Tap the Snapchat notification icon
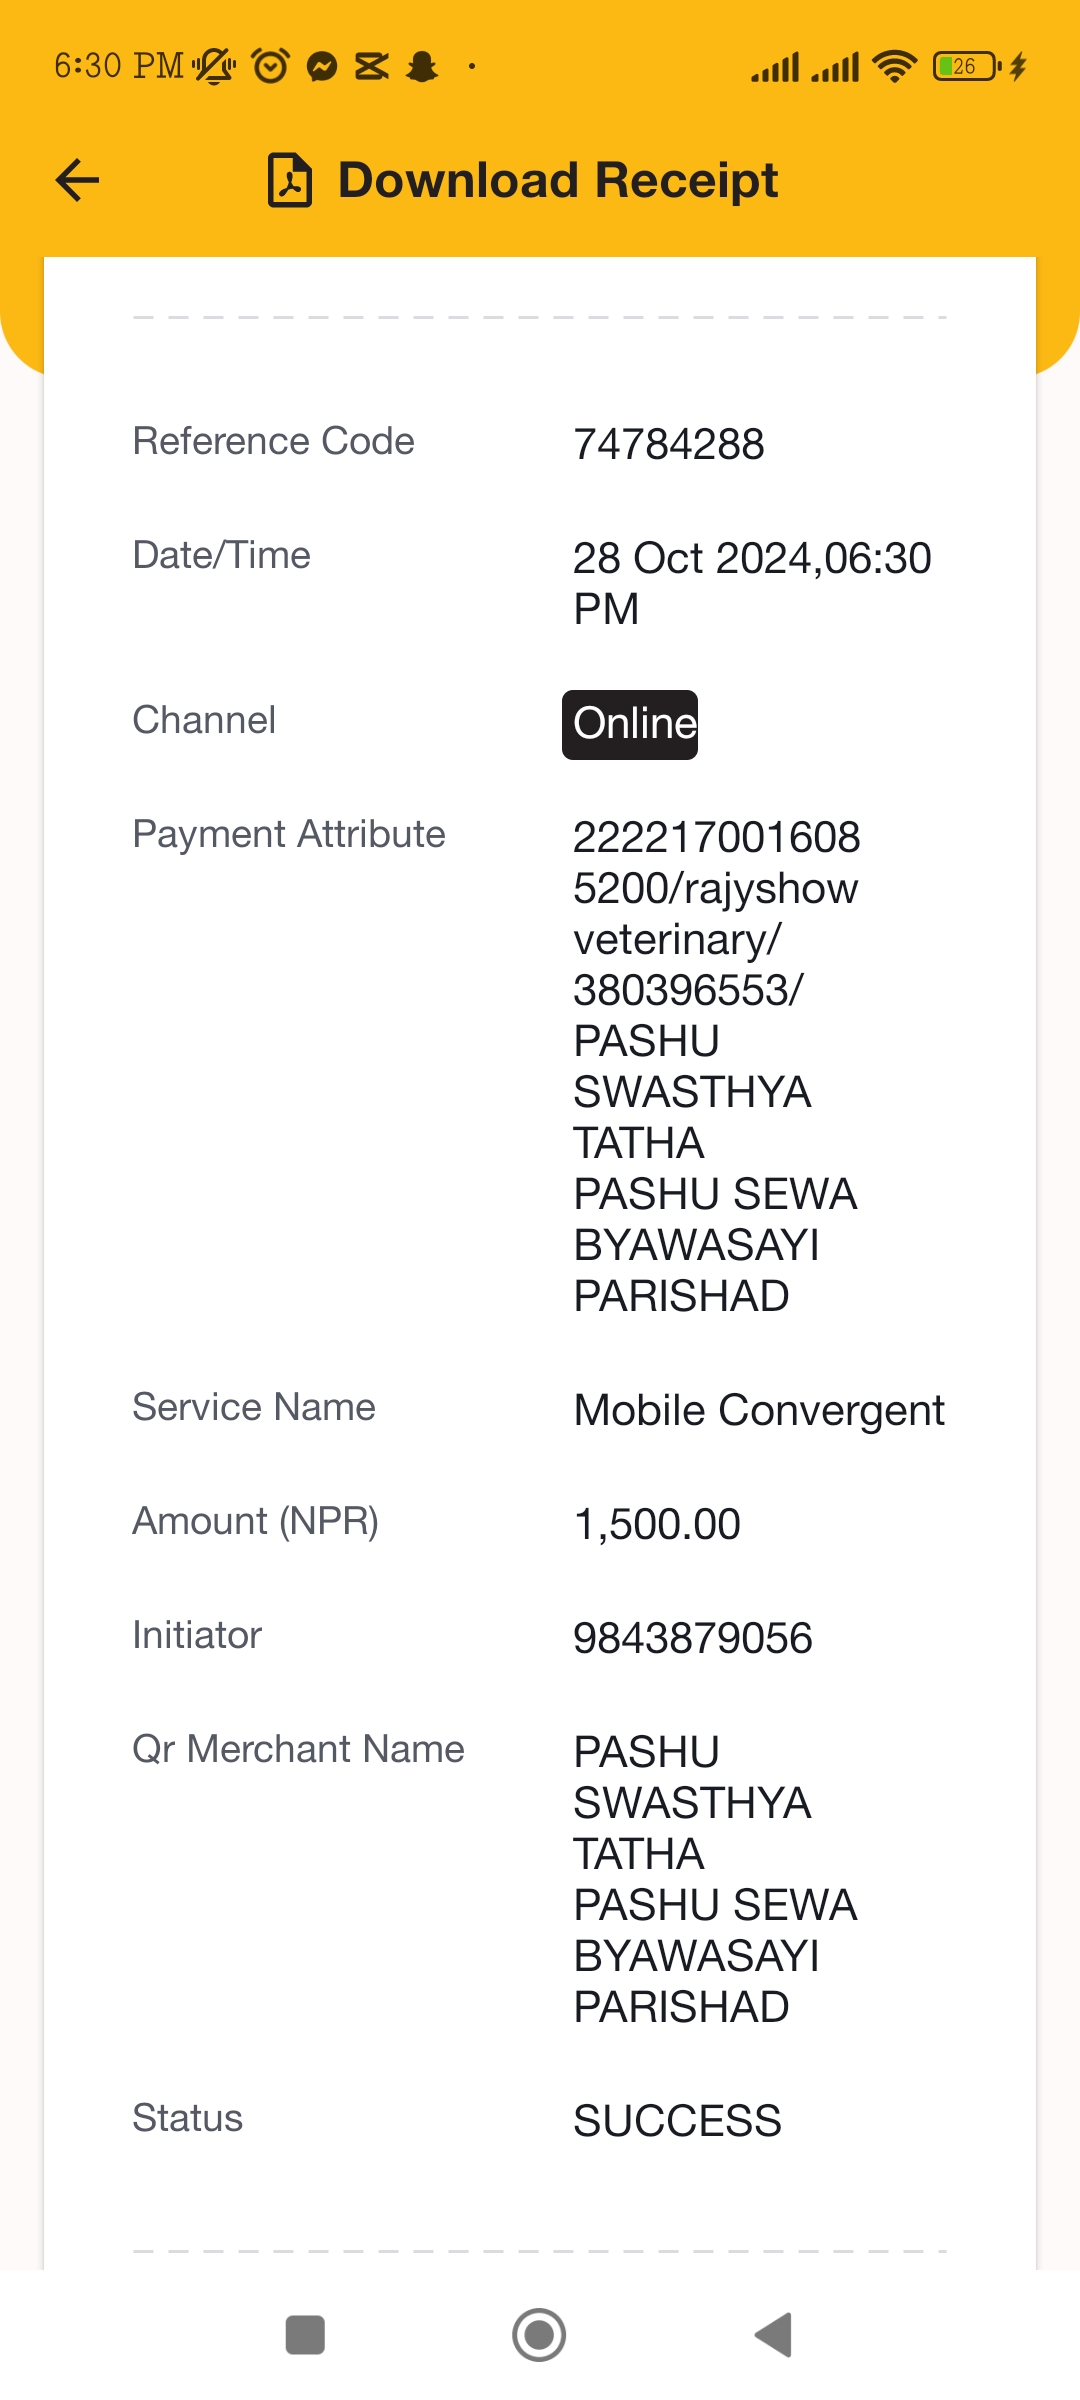1080x2400 pixels. click(x=423, y=66)
